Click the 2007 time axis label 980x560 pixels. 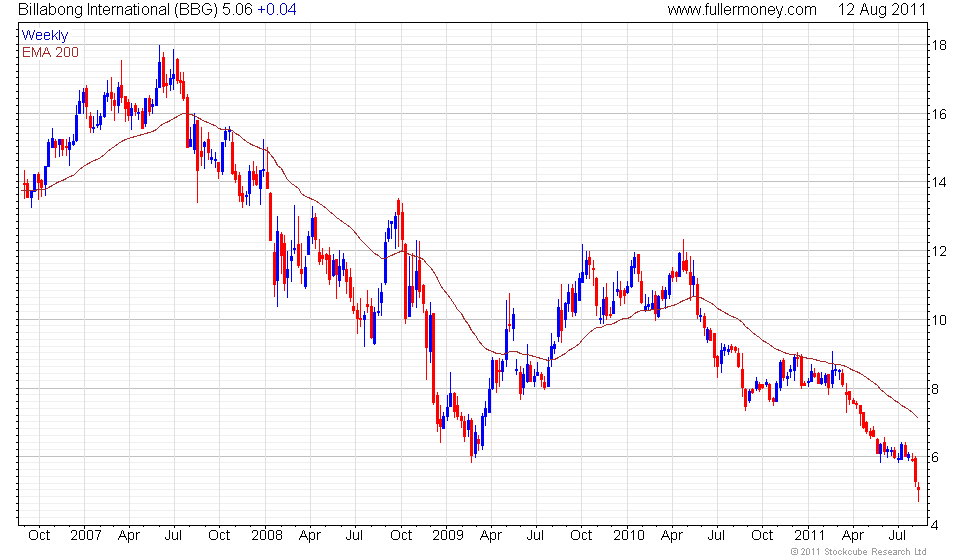coord(86,536)
